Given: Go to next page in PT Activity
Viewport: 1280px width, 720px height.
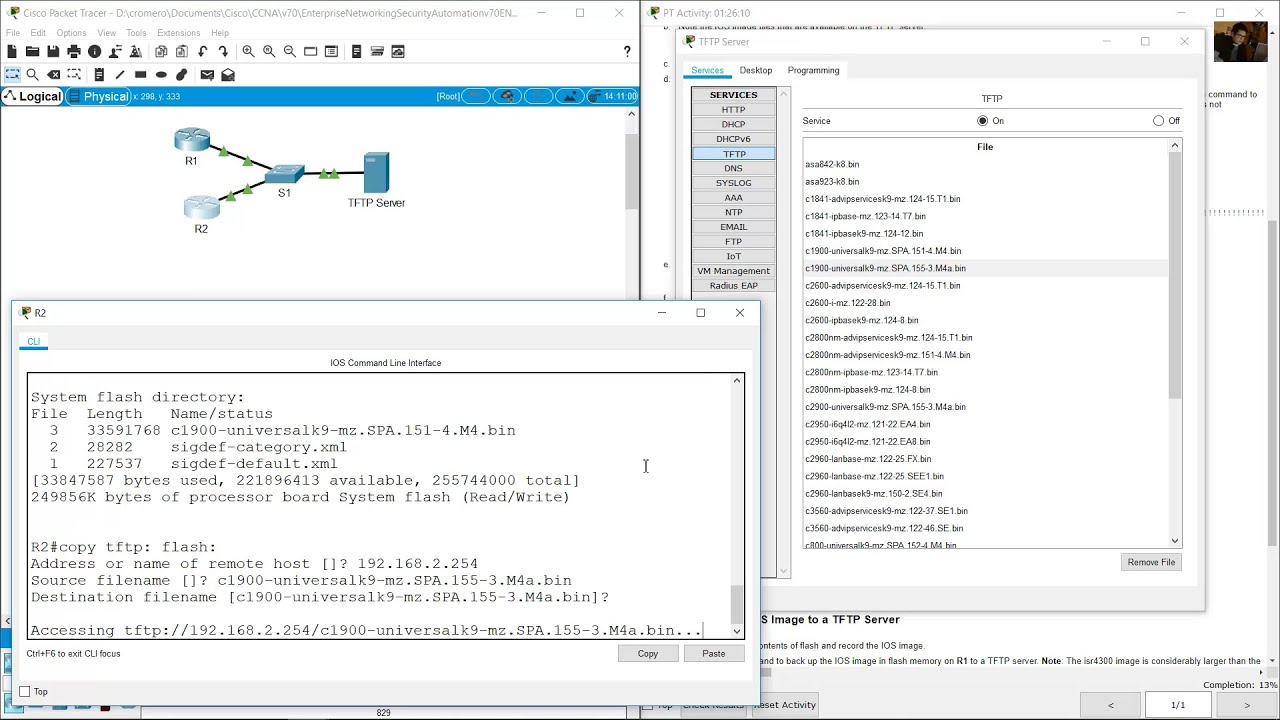Looking at the screenshot, I should [1246, 705].
